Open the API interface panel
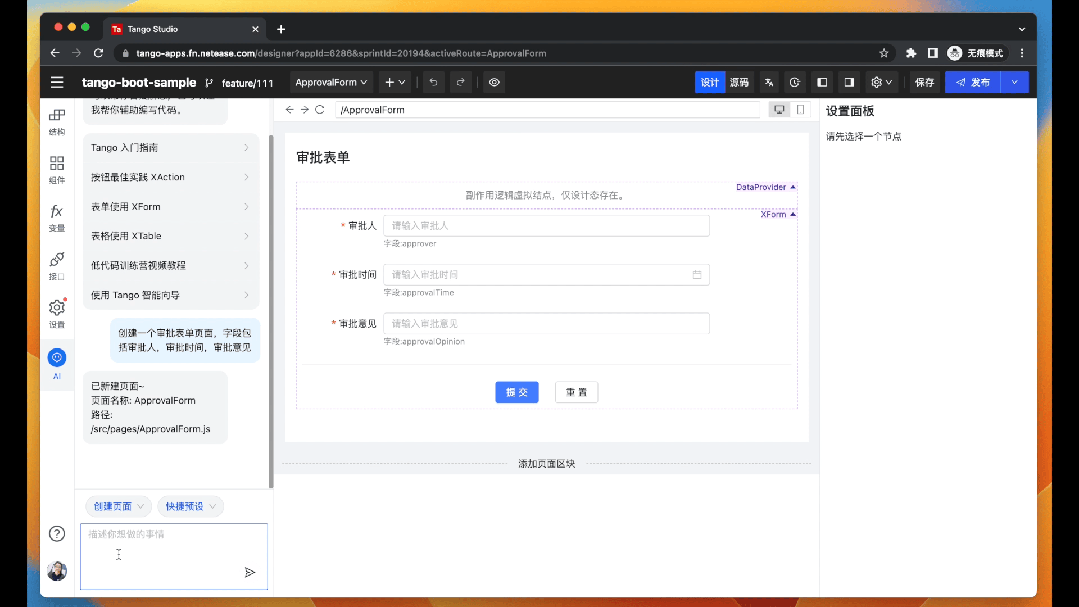 pyautogui.click(x=57, y=266)
